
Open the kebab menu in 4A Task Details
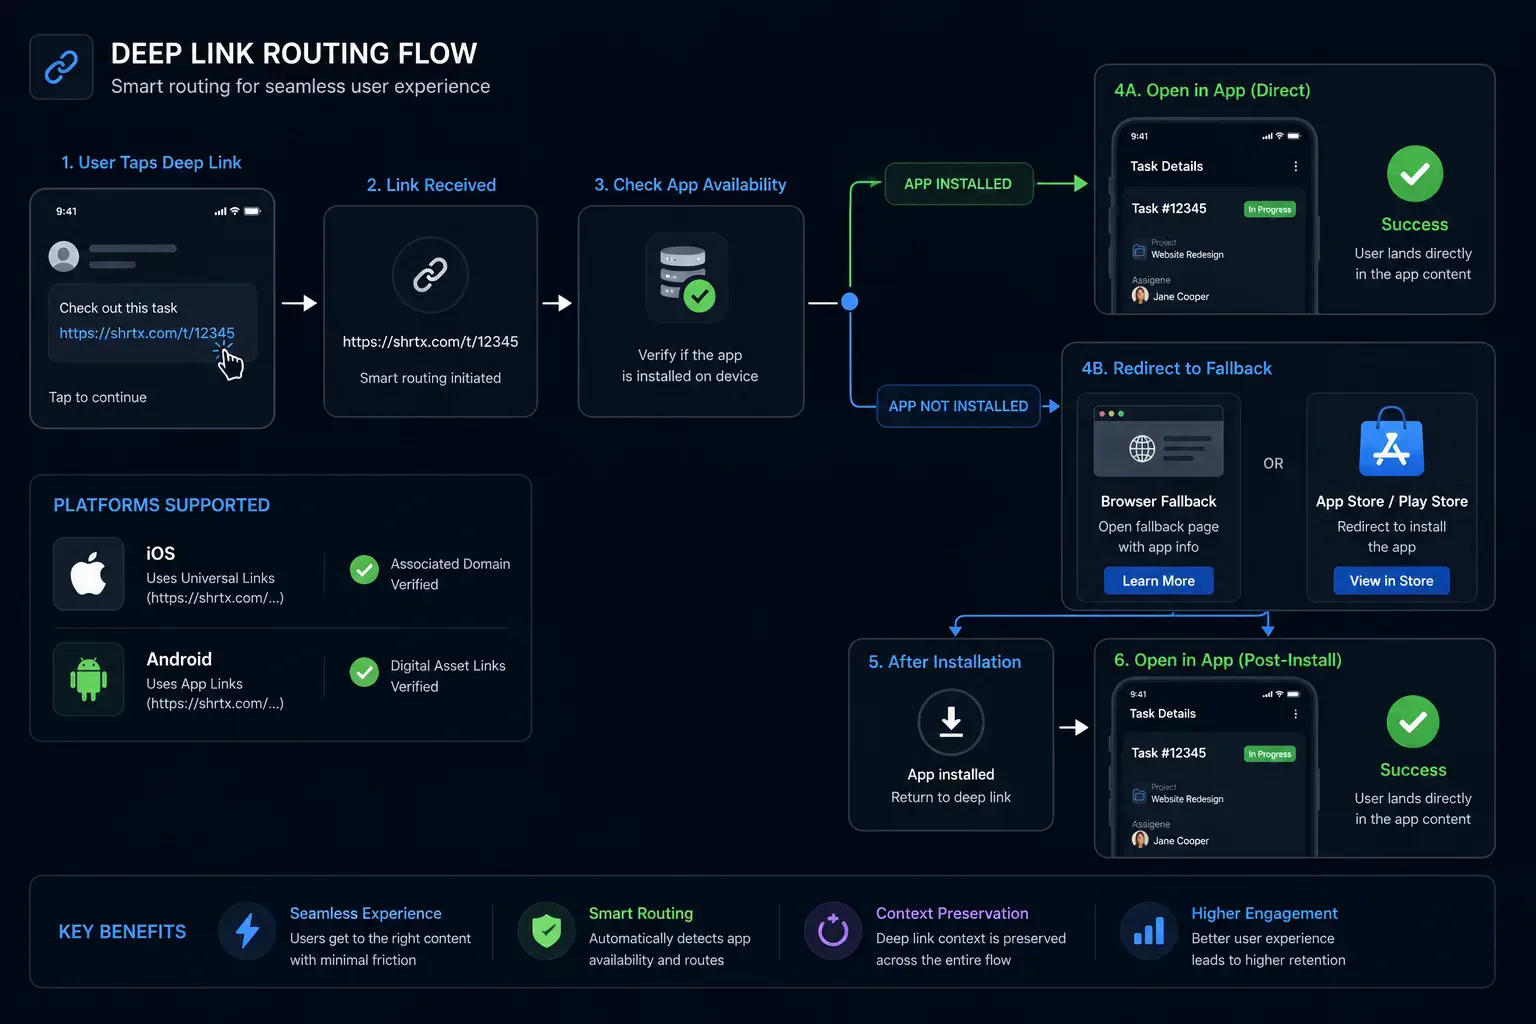click(1295, 167)
